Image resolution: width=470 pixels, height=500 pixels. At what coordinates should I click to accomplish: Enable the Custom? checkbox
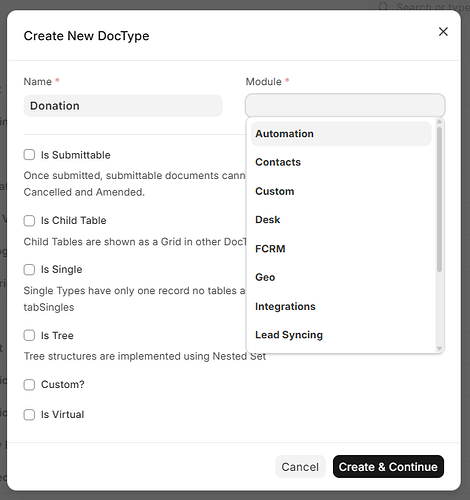click(x=29, y=384)
